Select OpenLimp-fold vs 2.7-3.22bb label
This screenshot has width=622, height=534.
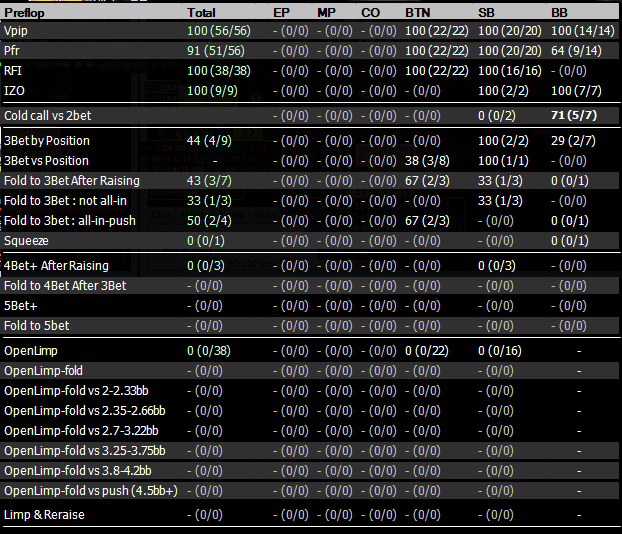tap(81, 430)
